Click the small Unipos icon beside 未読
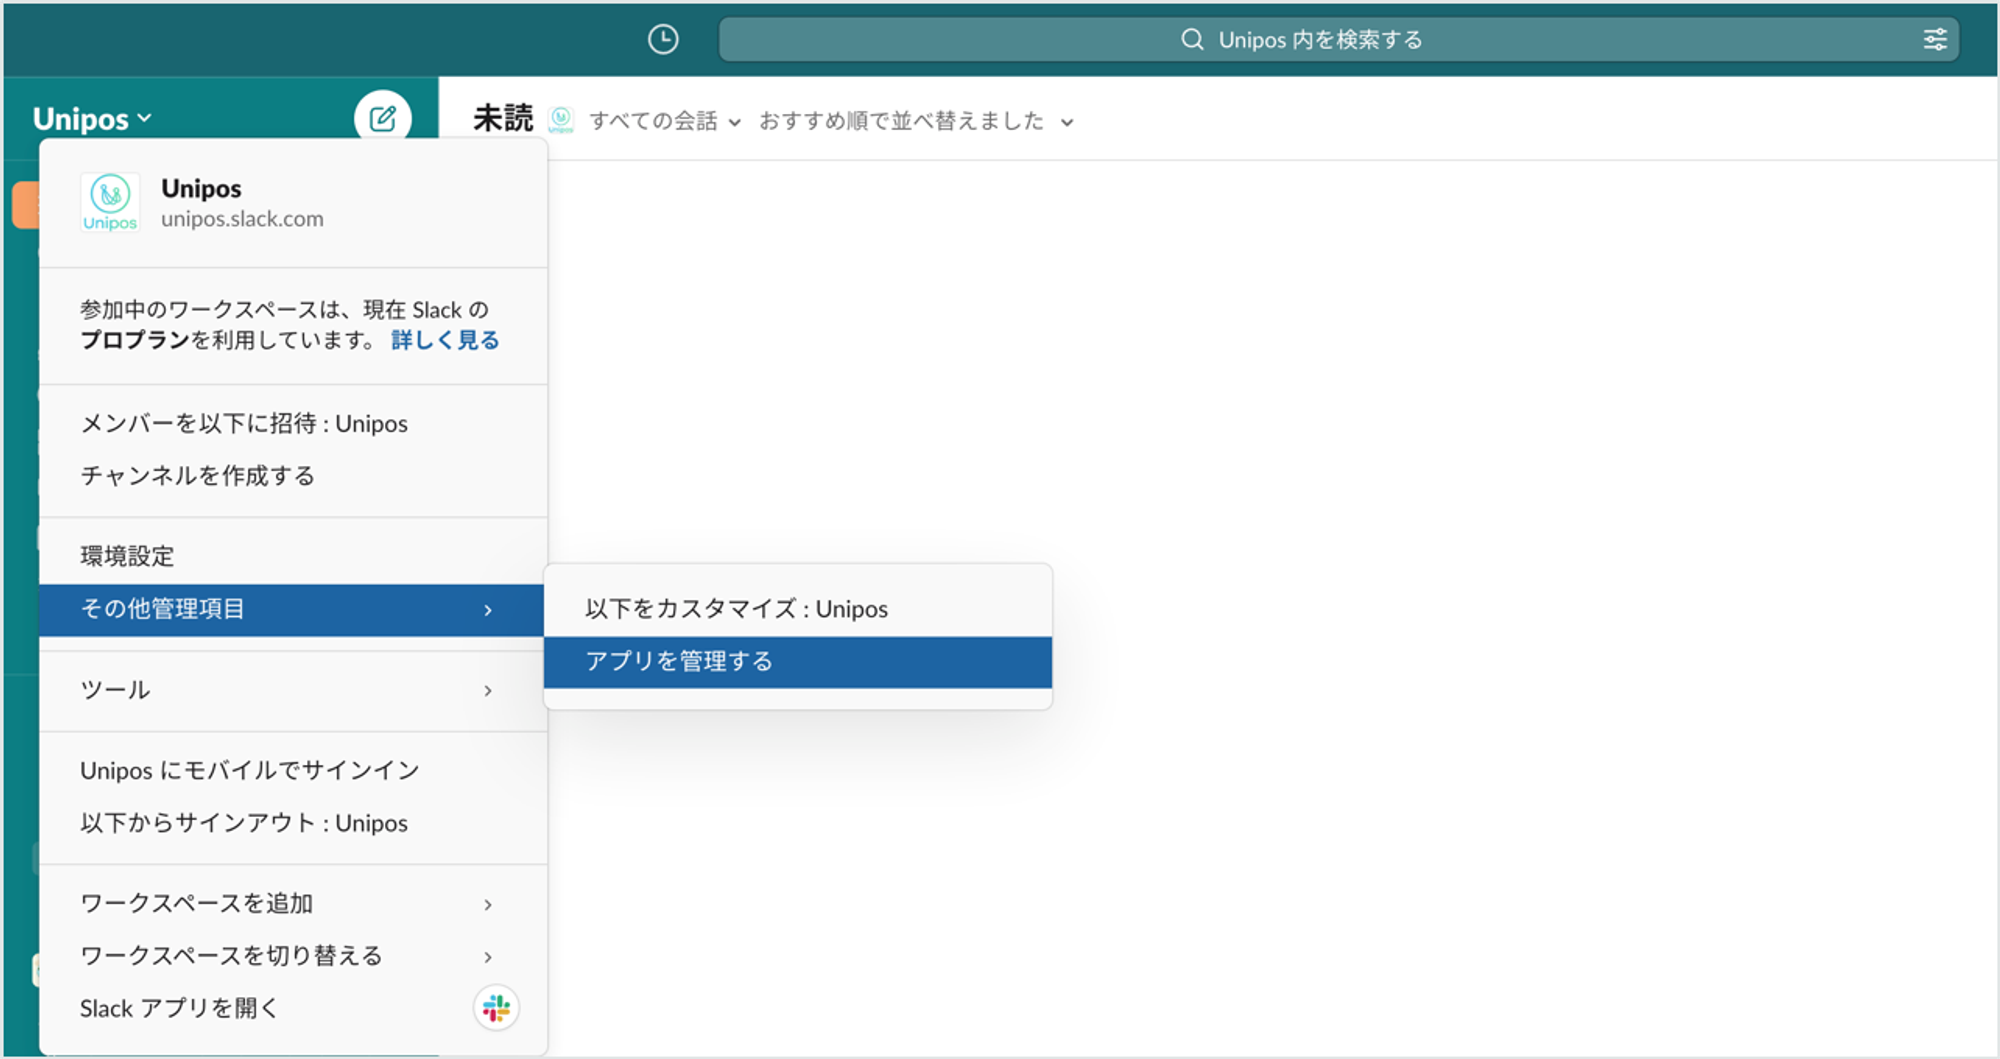The image size is (2000, 1059). tap(561, 120)
